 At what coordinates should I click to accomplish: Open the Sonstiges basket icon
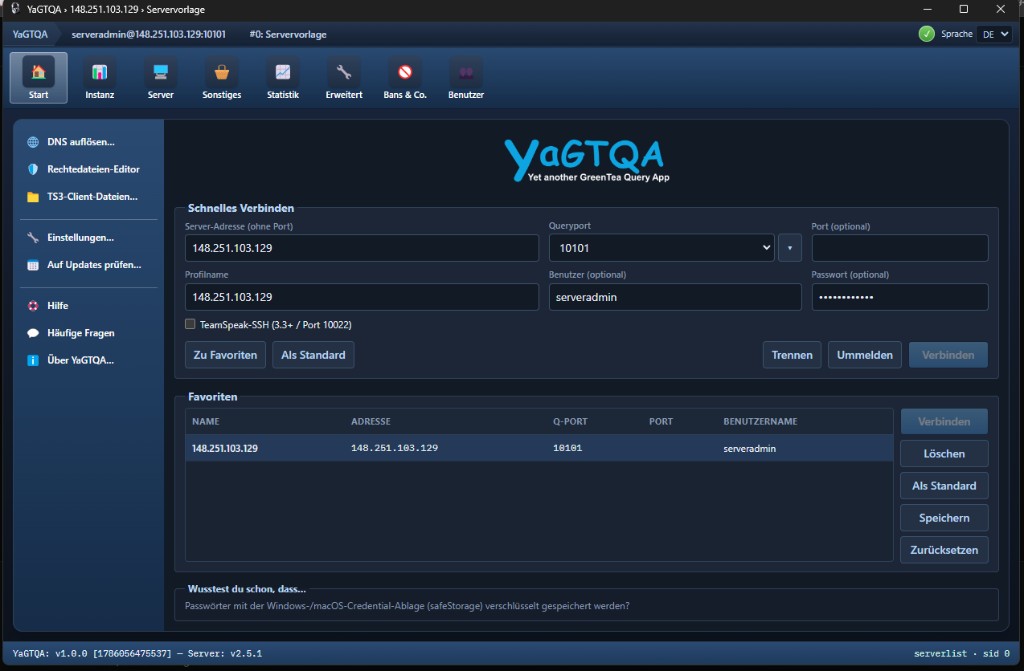click(x=221, y=73)
